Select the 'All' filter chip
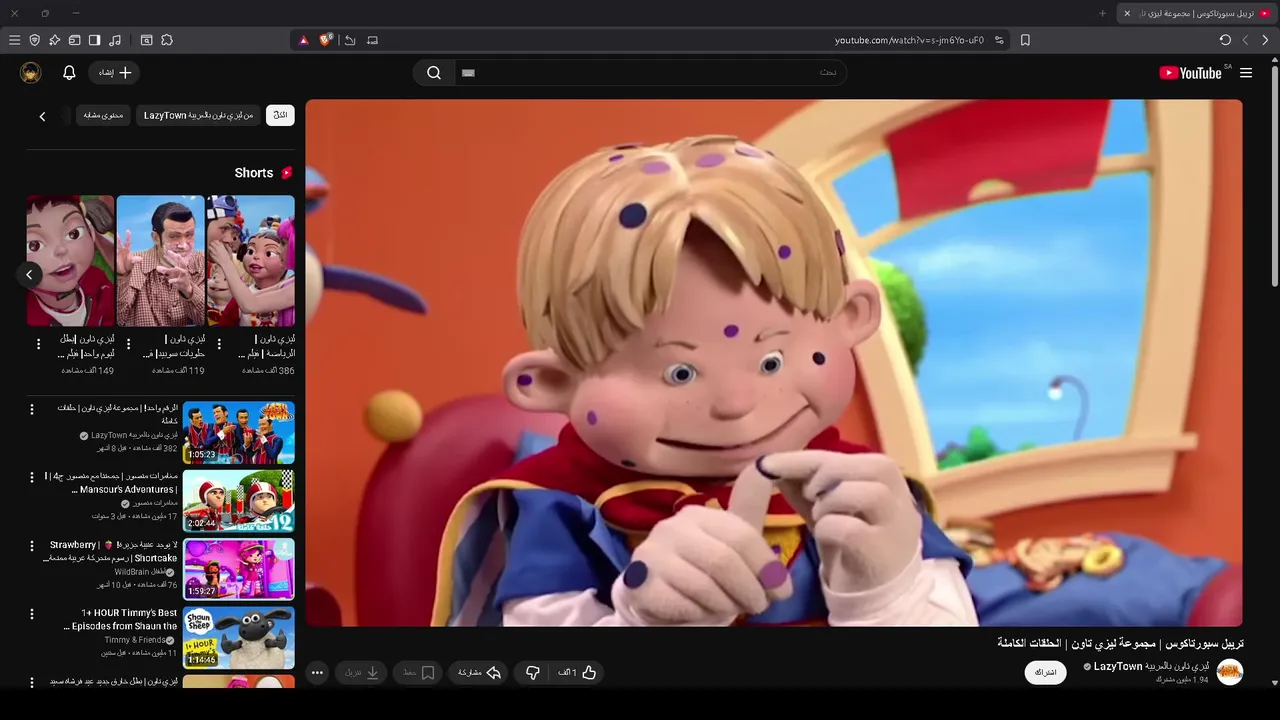This screenshot has height=720, width=1280. [x=280, y=115]
